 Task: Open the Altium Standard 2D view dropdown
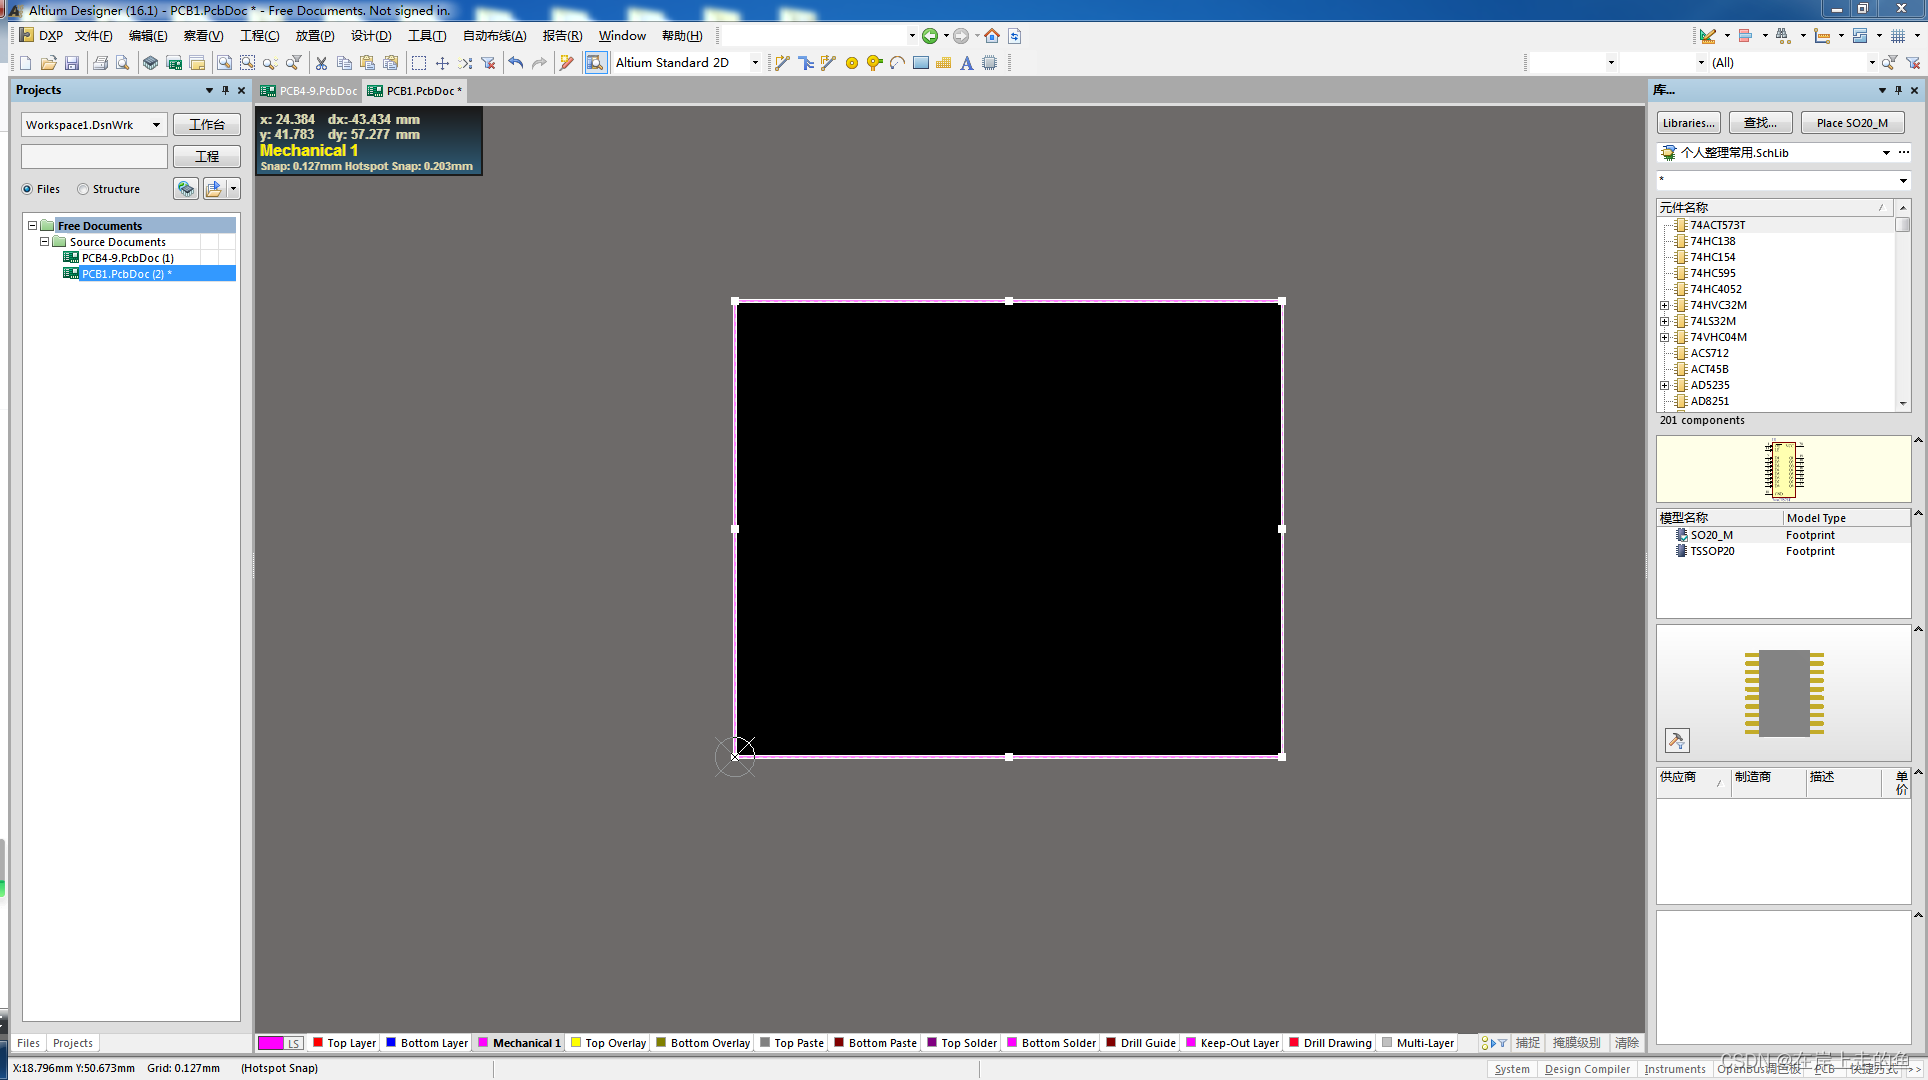click(x=755, y=63)
